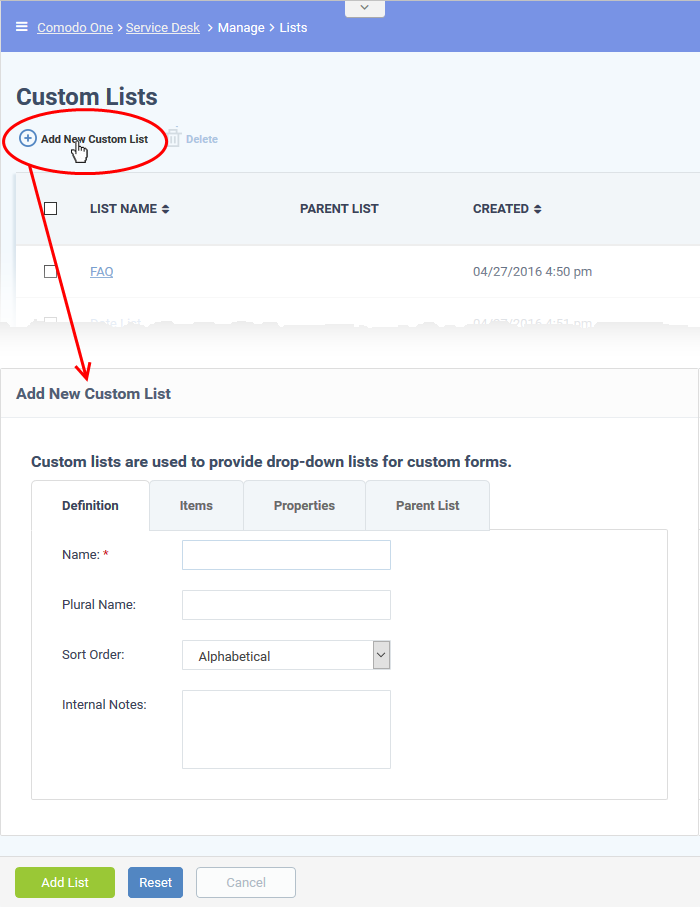The image size is (700, 907).
Task: Focus the Plural Name input field
Action: (286, 604)
